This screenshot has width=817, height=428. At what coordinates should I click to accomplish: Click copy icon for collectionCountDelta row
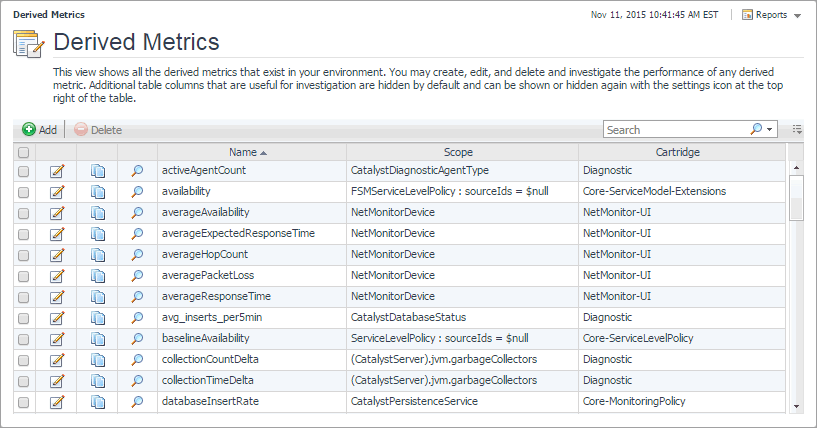pos(98,360)
